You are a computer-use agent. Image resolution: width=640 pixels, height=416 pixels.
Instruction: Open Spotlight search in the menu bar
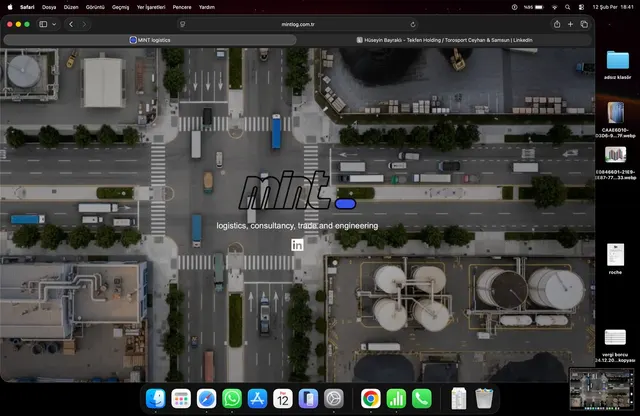point(567,7)
